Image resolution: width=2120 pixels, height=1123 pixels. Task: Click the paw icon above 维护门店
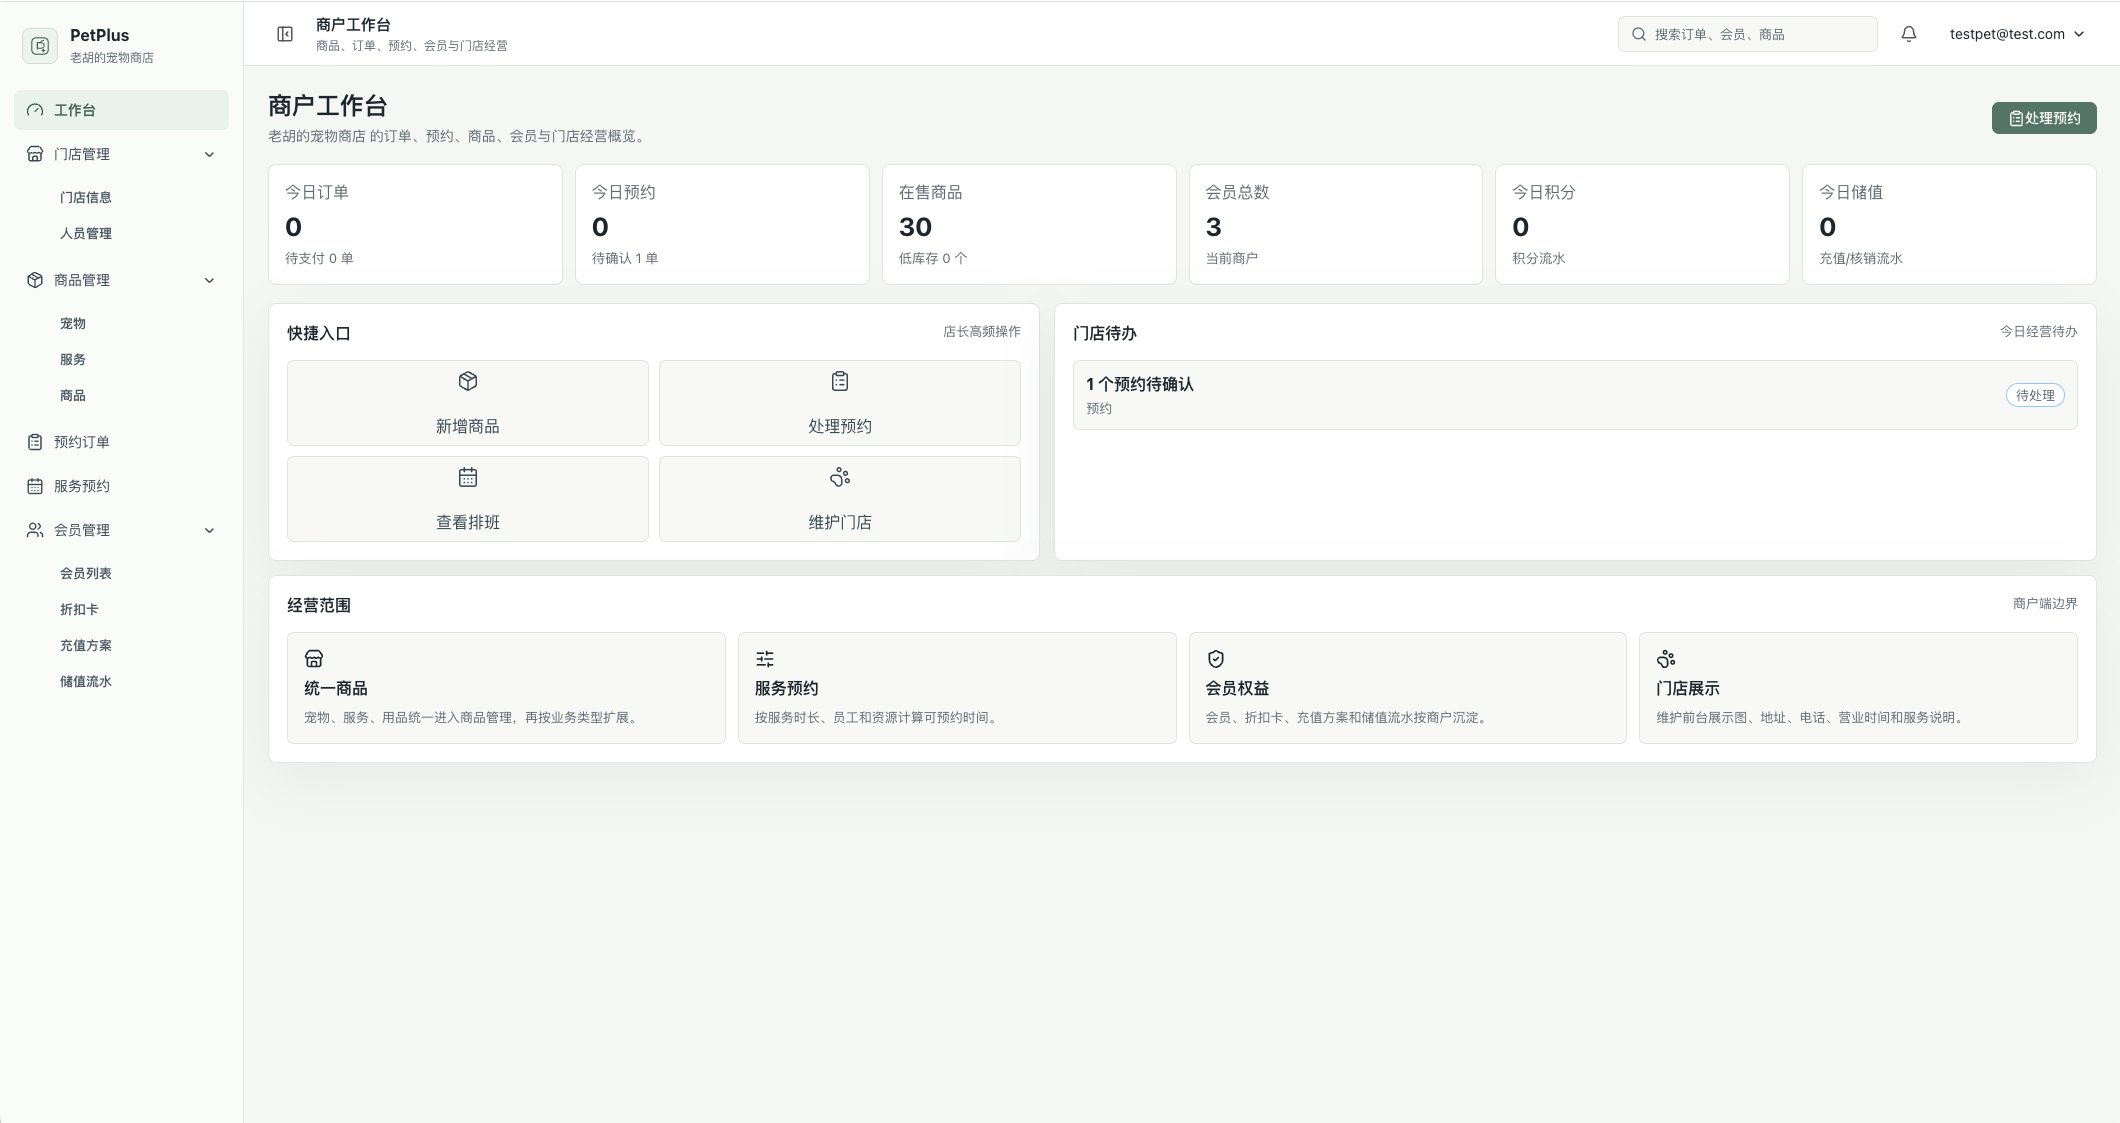pyautogui.click(x=840, y=477)
